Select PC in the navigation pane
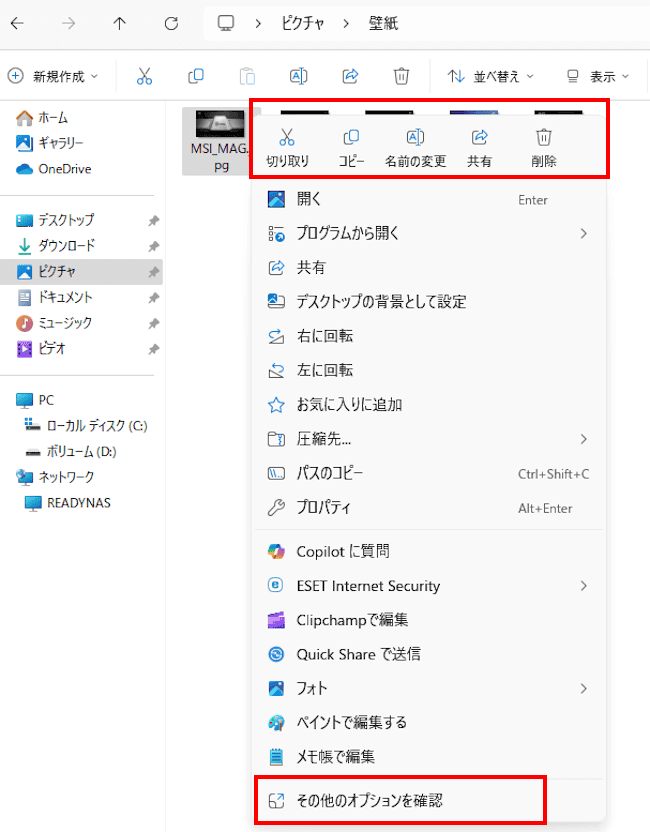 35,400
